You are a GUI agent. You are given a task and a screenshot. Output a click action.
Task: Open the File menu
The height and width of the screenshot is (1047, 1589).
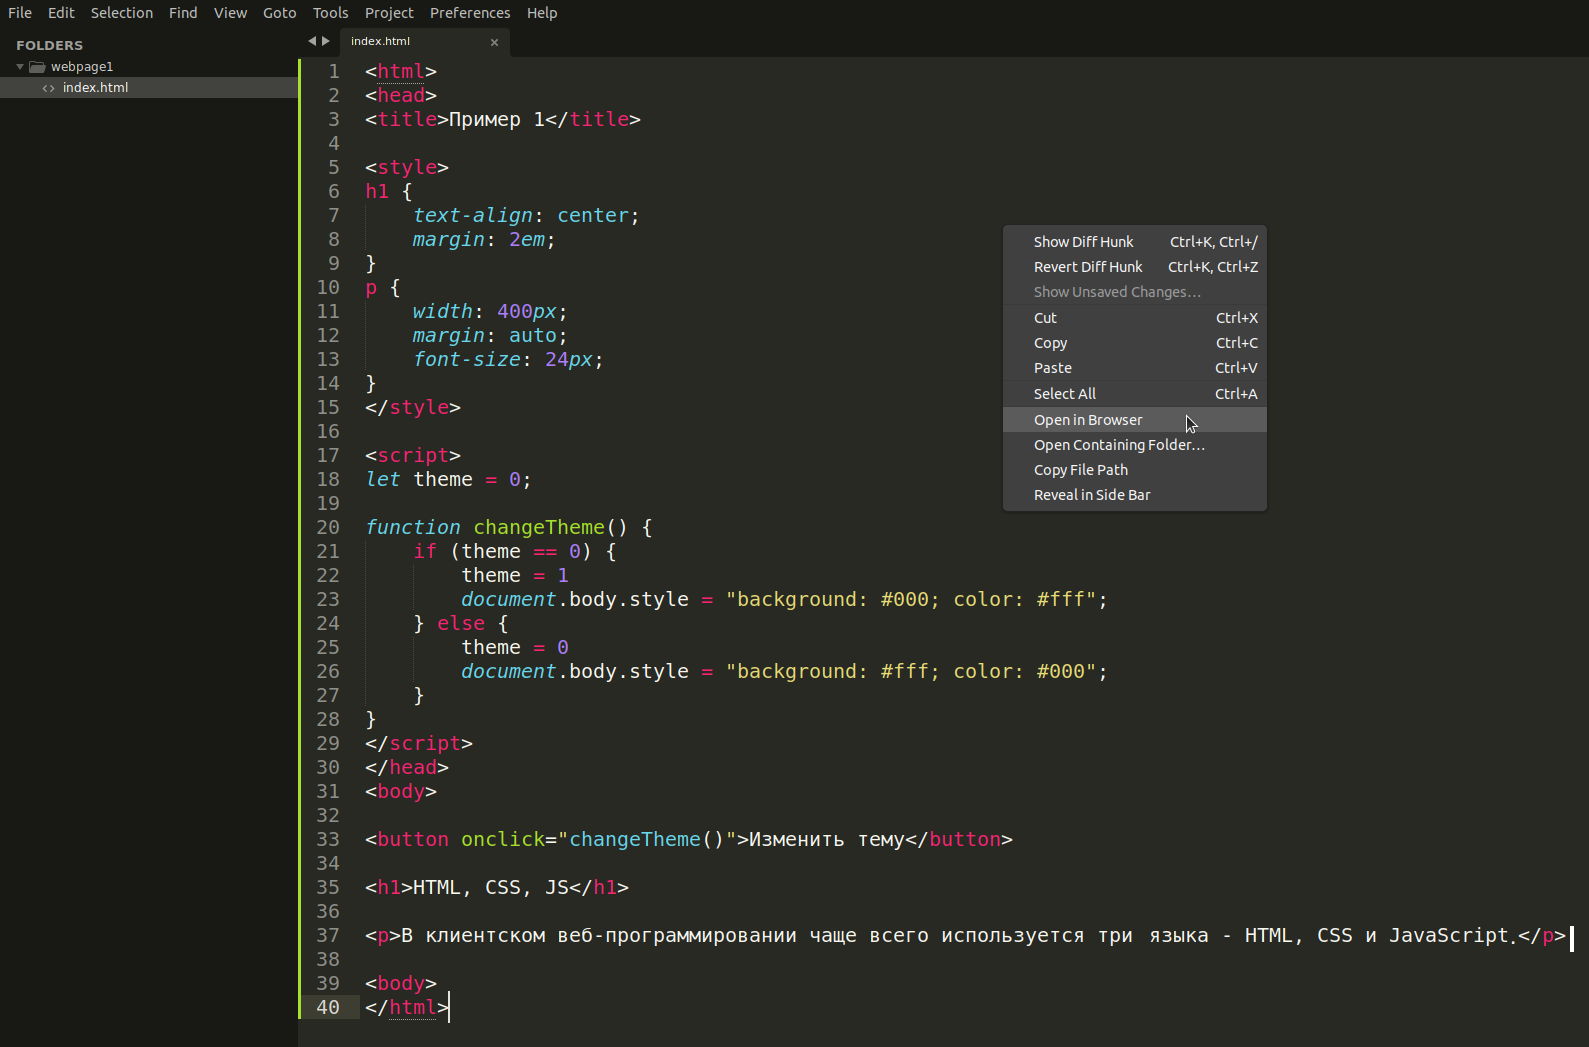tap(20, 13)
